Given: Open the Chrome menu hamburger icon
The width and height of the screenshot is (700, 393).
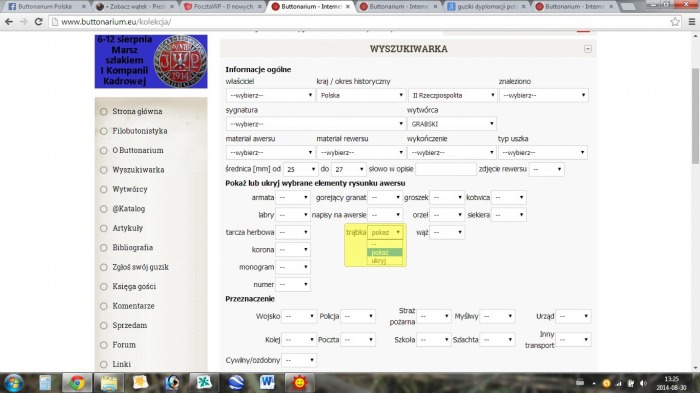Looking at the screenshot, I should [692, 22].
